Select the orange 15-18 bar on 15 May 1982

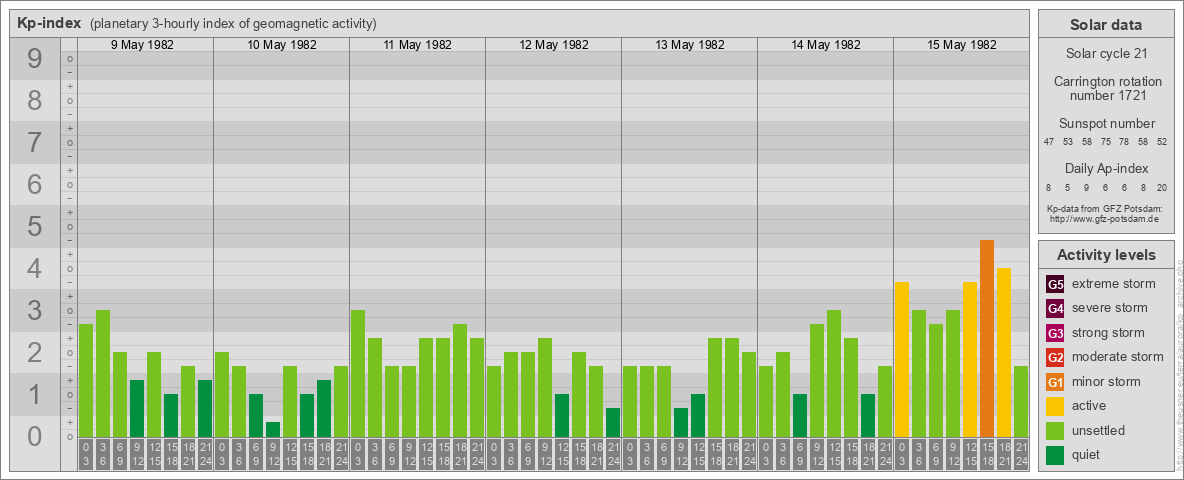987,338
